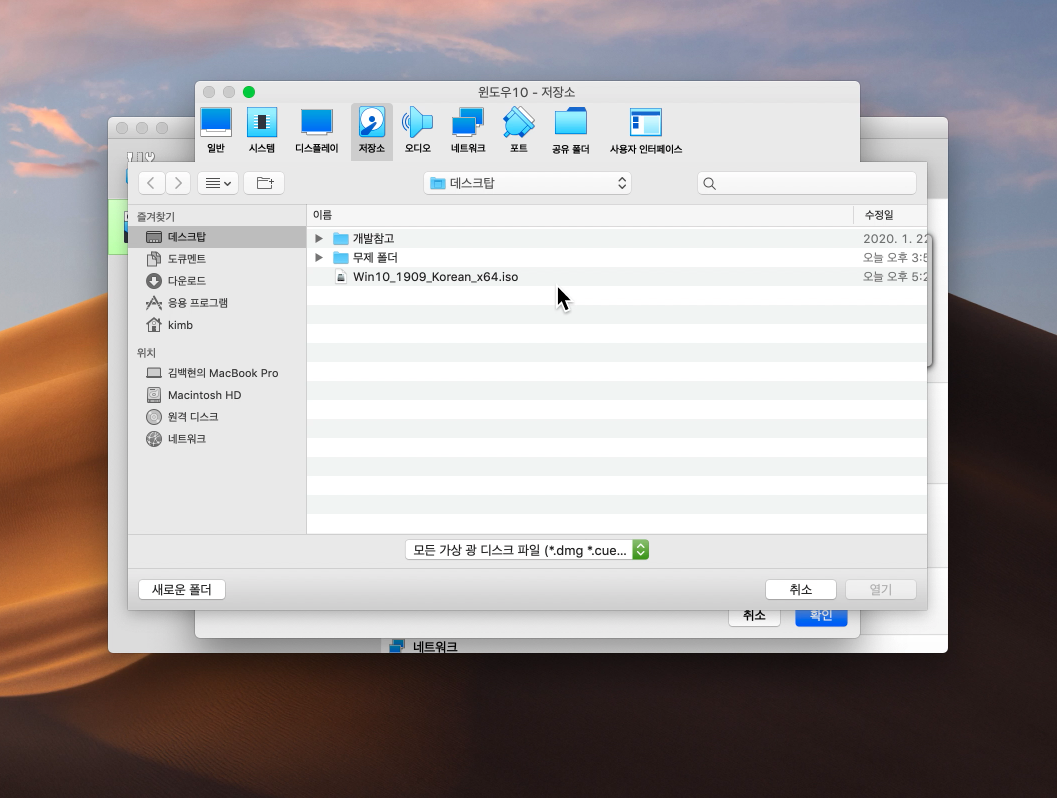Open the 데스크탑 location popup menu

pos(527,183)
